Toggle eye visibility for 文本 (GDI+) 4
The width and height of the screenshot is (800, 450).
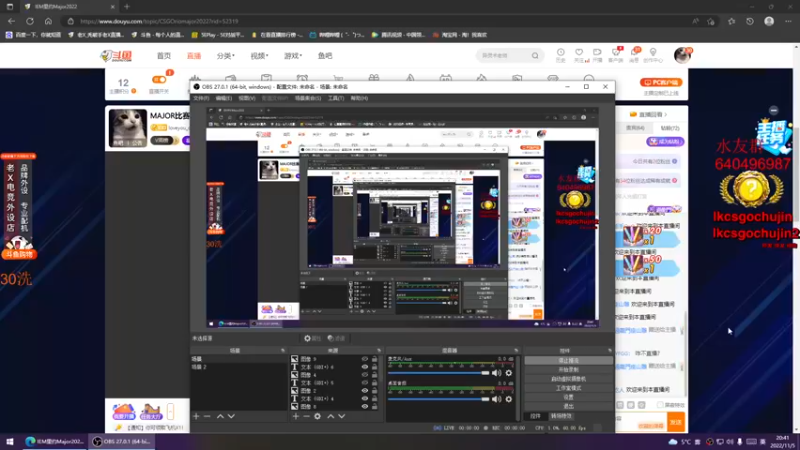[364, 398]
